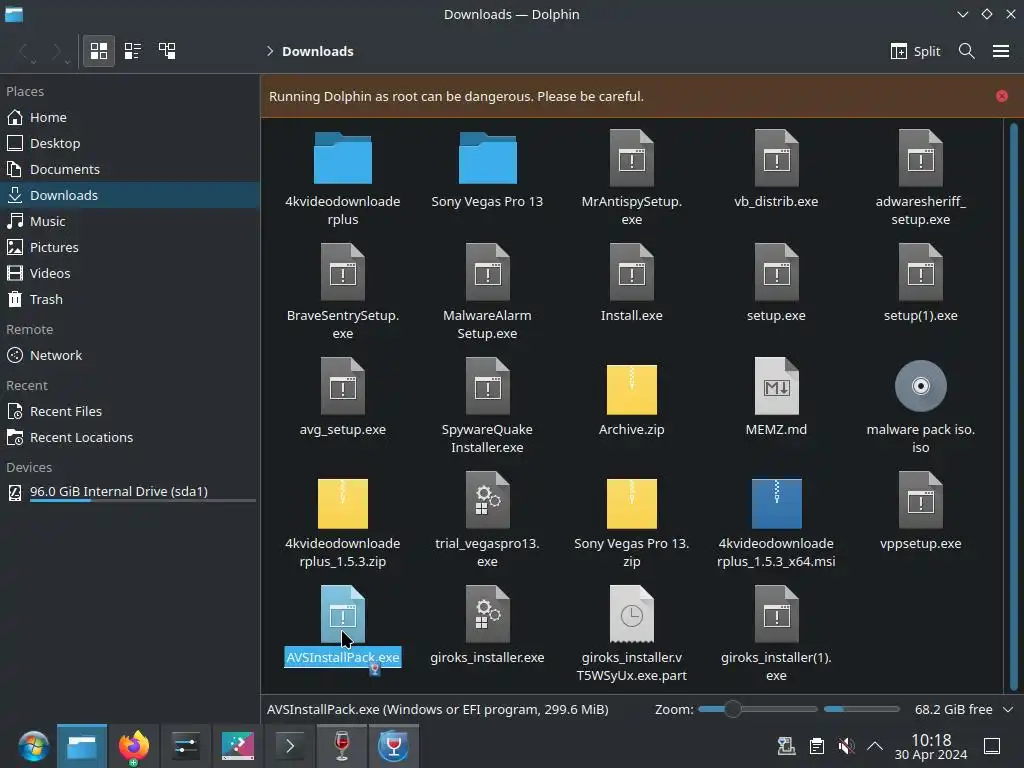Select the AVSInstallPack.exe file icon
1024x768 pixels.
point(343,614)
